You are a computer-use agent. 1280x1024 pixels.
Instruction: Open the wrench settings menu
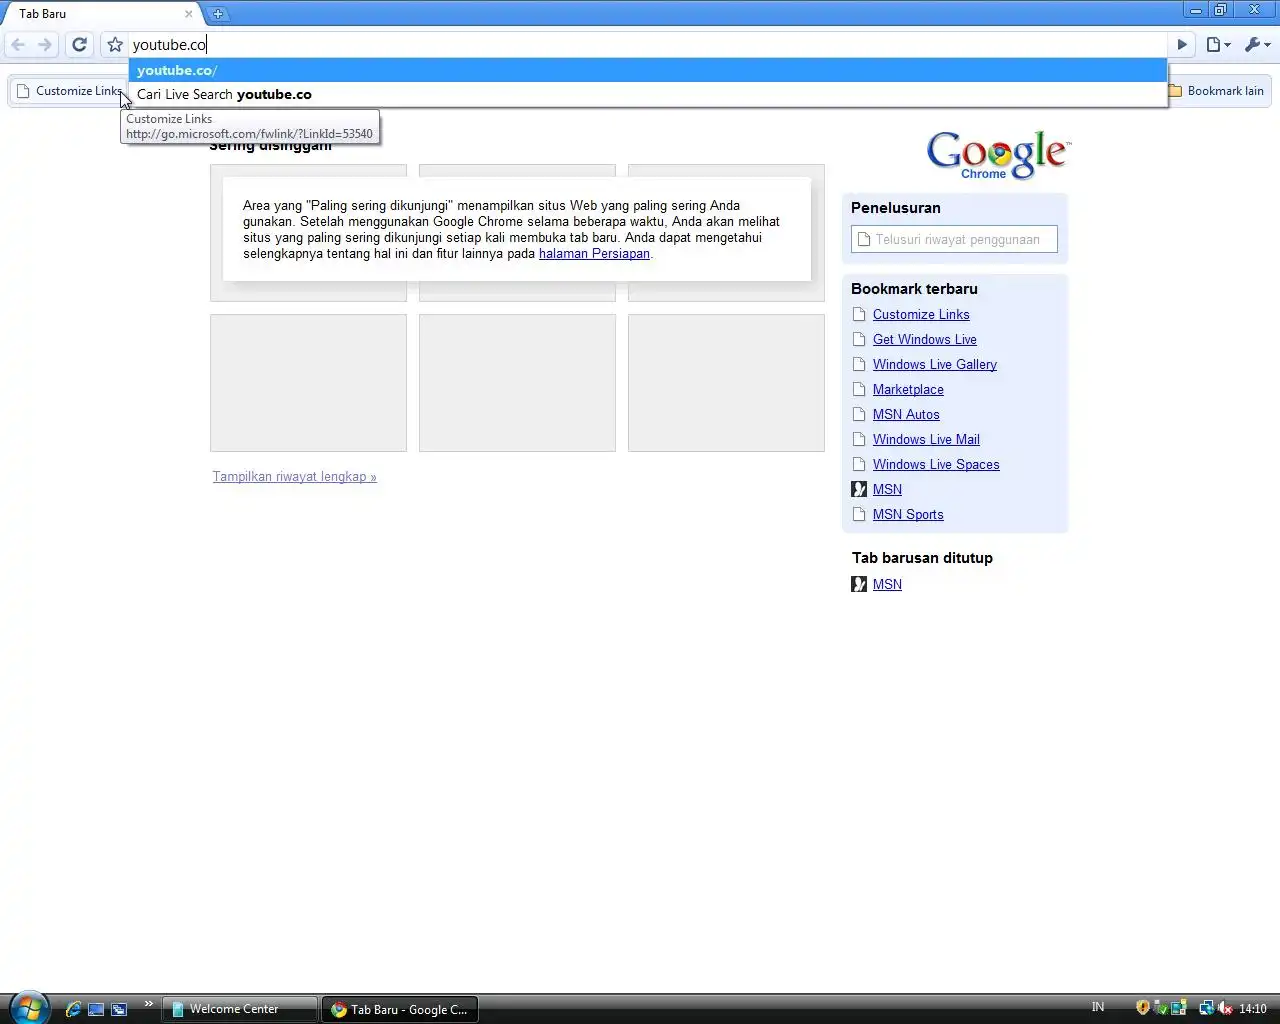1257,44
